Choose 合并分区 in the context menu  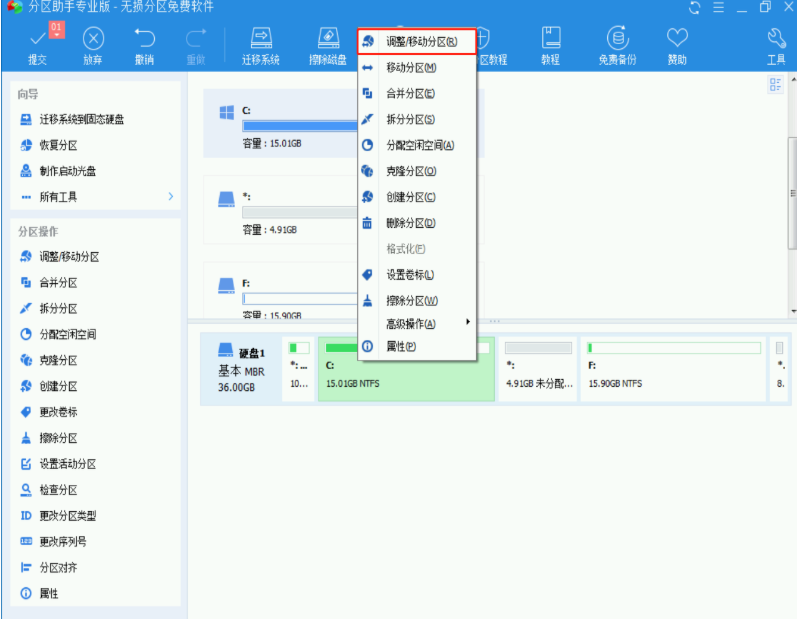point(410,94)
